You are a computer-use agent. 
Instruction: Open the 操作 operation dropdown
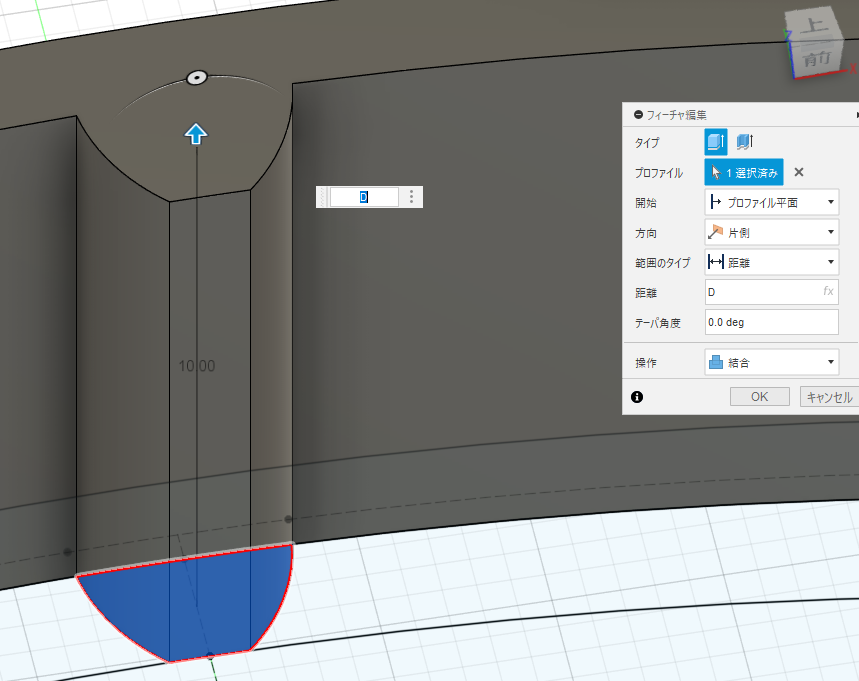[x=771, y=362]
